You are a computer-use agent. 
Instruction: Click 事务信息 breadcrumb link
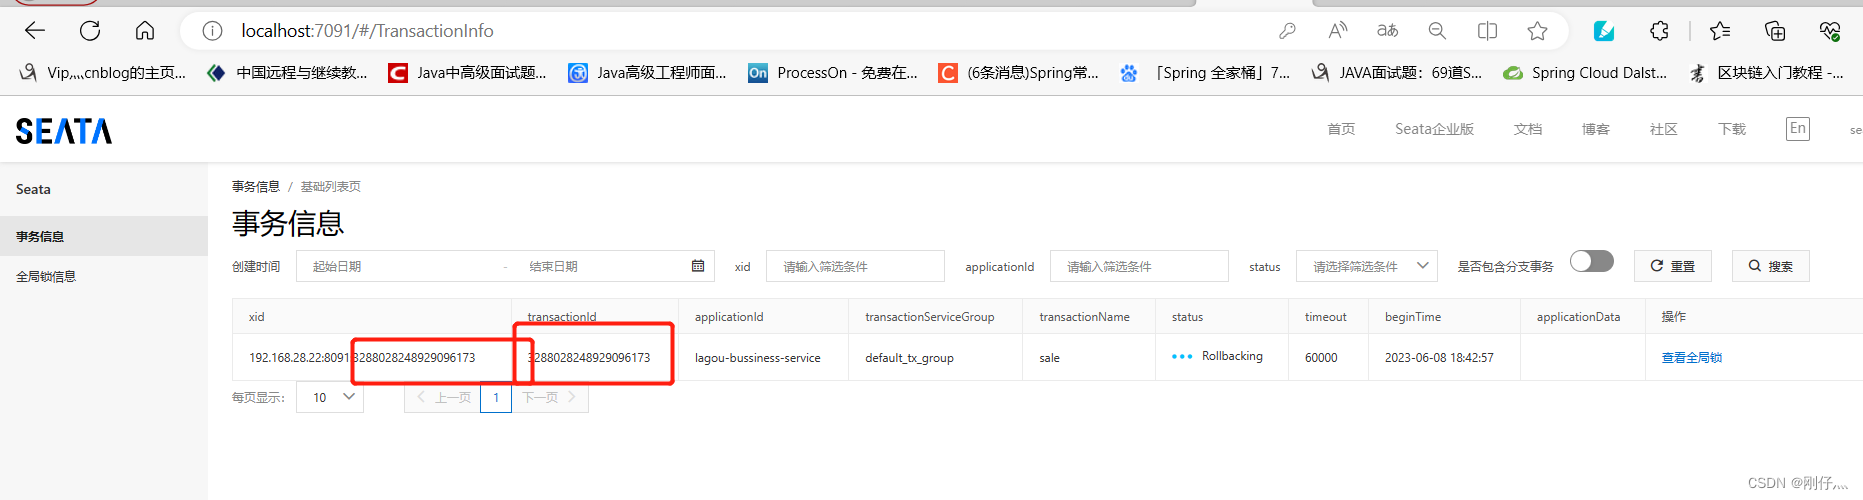pos(256,187)
